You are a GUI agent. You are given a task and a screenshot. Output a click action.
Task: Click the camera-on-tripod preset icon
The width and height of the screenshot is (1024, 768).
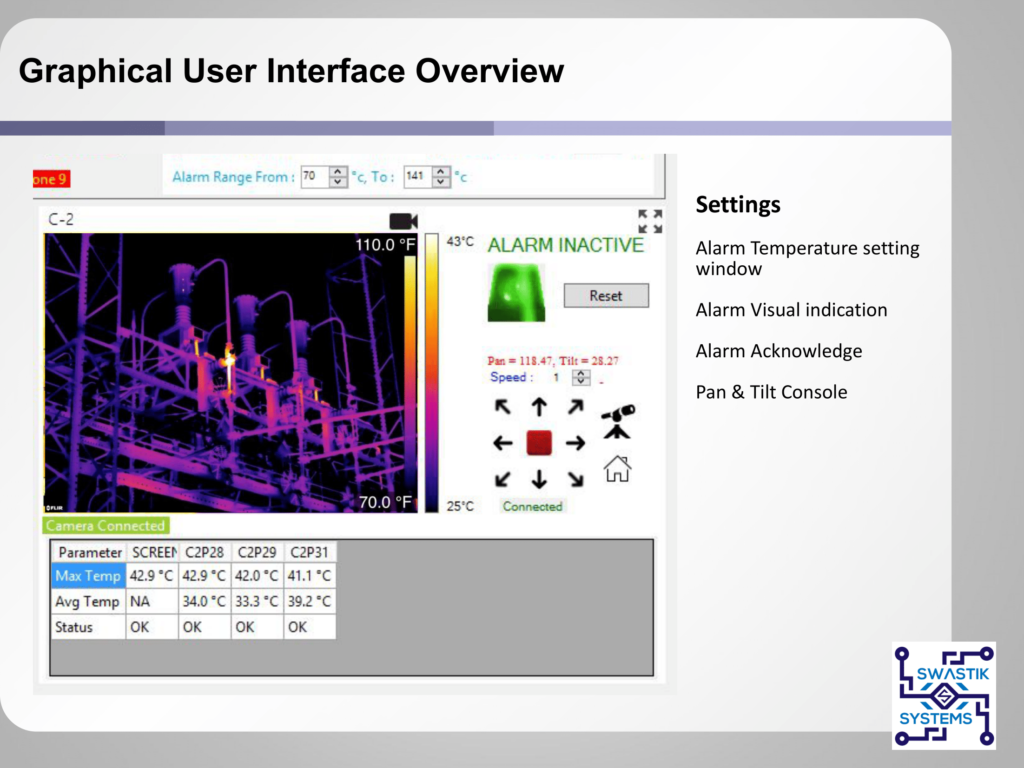(617, 422)
